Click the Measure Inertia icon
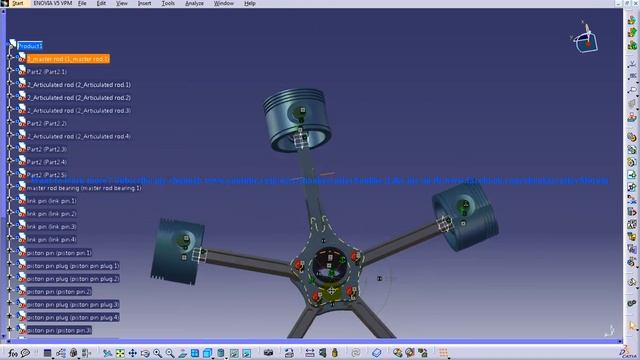Viewport: 640px width, 360px height. coord(335,353)
